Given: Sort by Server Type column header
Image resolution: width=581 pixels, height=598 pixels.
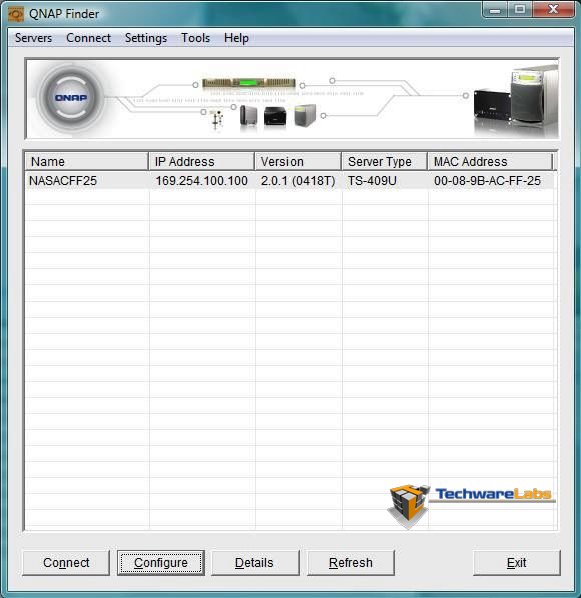Looking at the screenshot, I should [385, 161].
